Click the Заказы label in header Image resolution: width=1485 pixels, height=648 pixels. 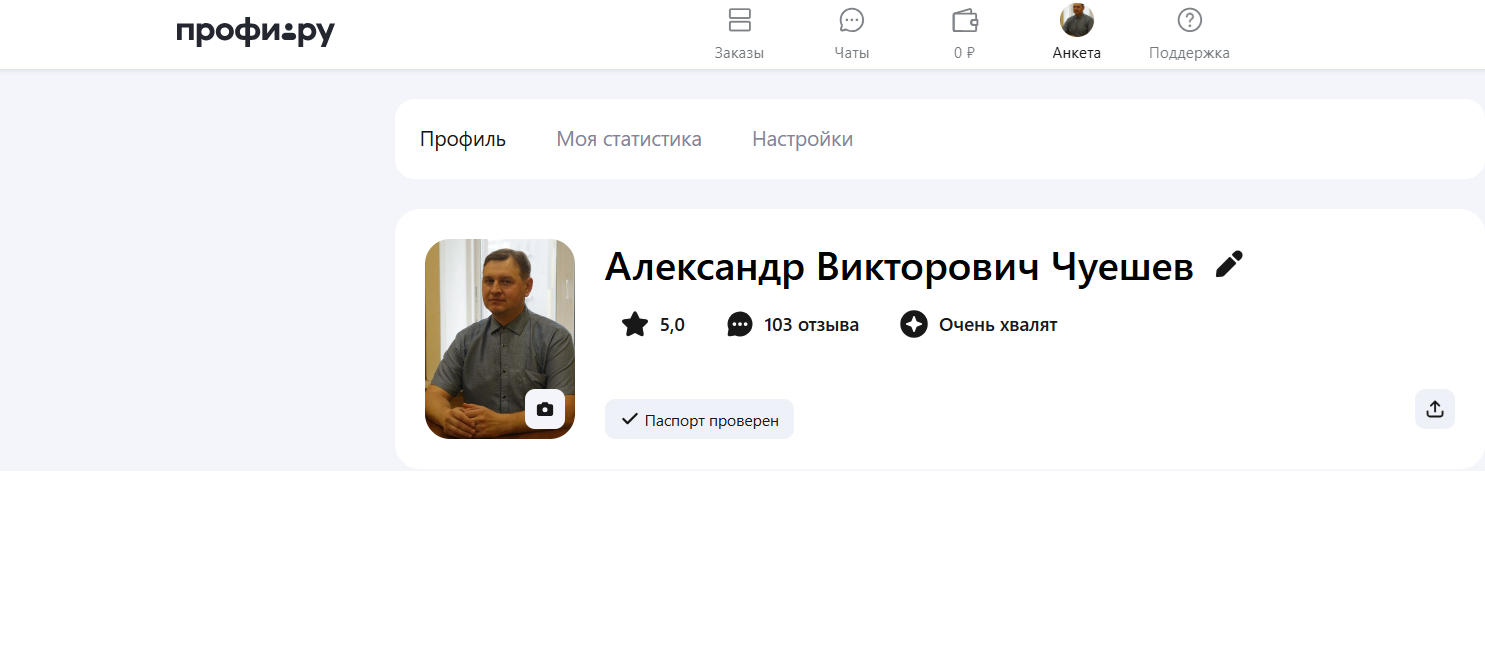pyautogui.click(x=739, y=53)
